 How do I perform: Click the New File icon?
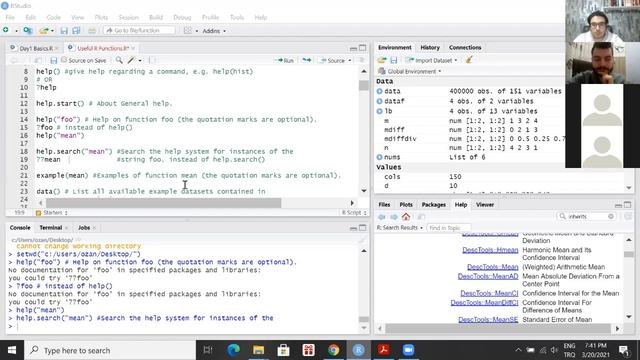[x=6, y=31]
